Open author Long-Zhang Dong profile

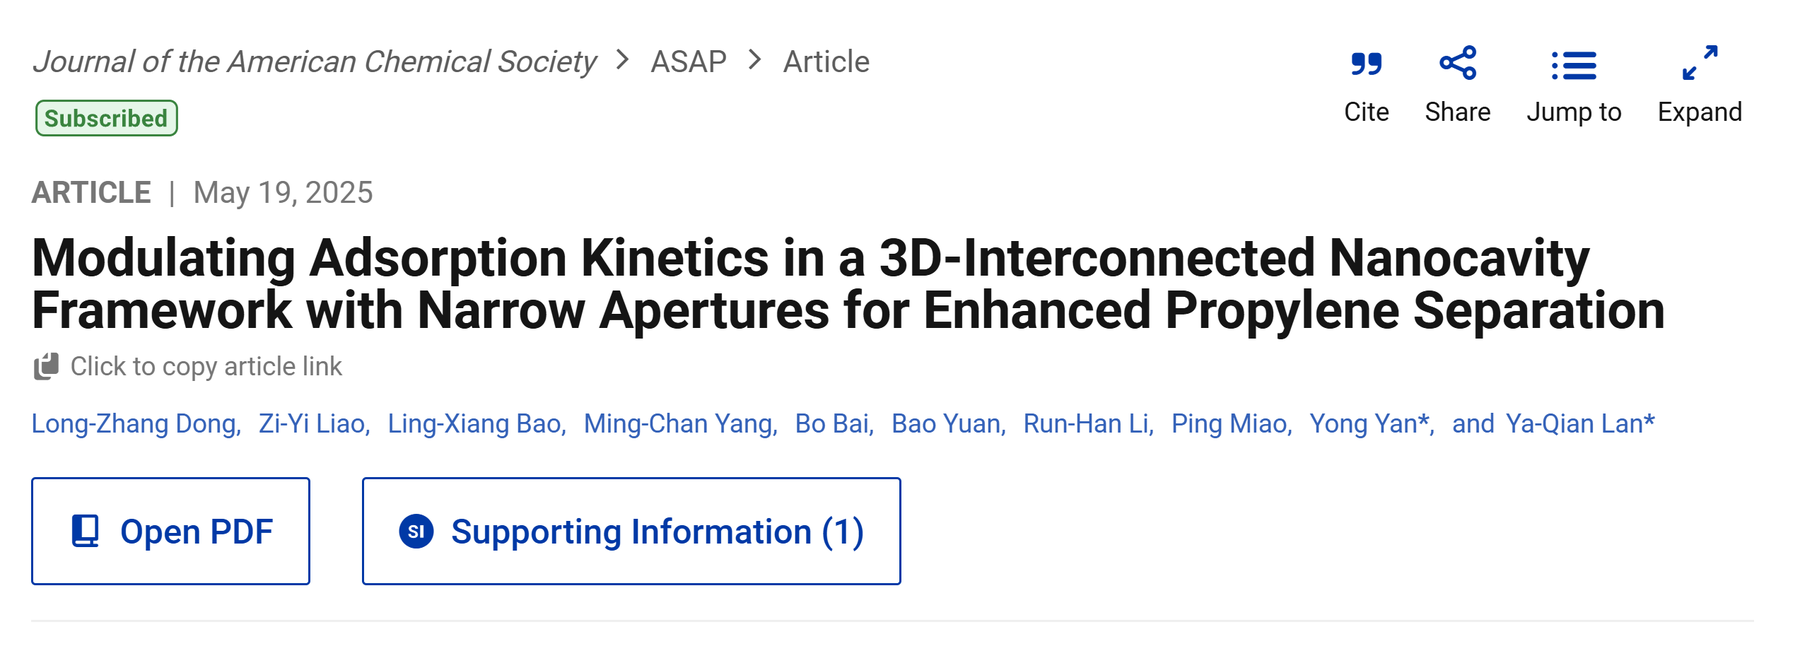click(x=134, y=424)
